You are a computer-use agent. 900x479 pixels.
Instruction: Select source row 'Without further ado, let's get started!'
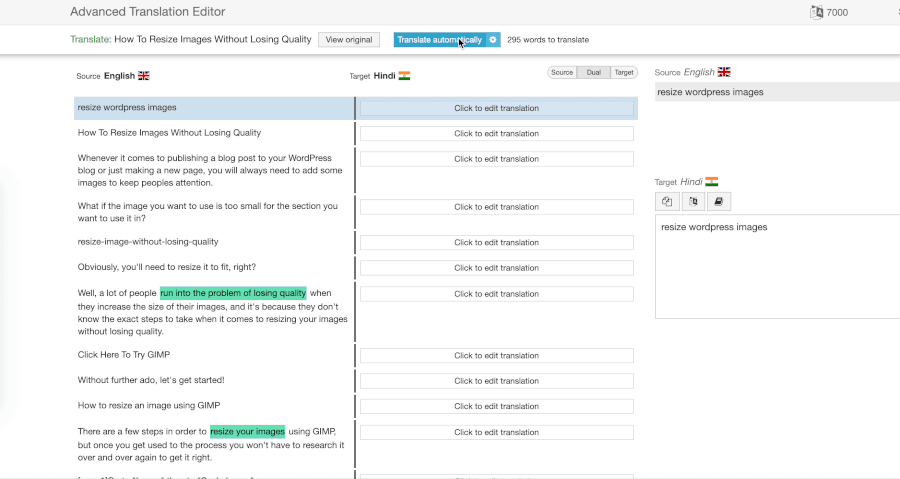click(x=151, y=380)
